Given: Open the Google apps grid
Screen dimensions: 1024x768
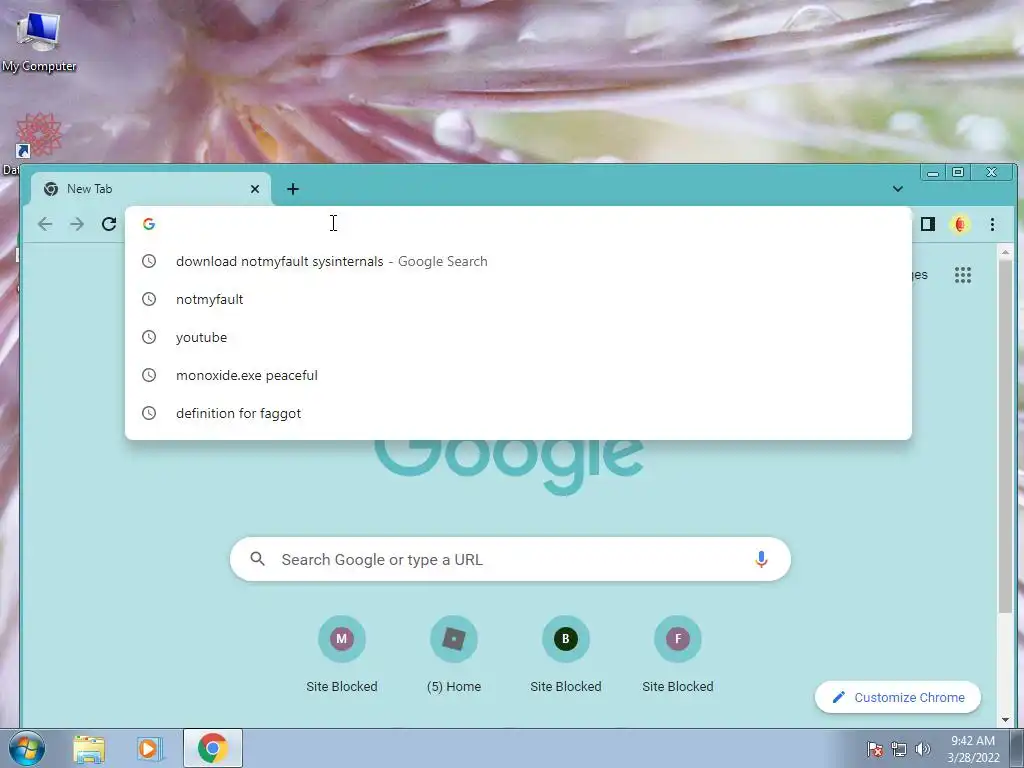Looking at the screenshot, I should coord(963,275).
